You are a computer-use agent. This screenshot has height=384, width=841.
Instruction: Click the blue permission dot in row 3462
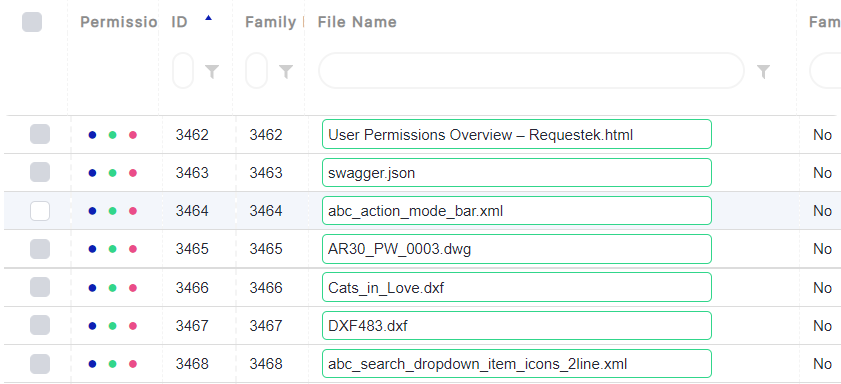92,135
